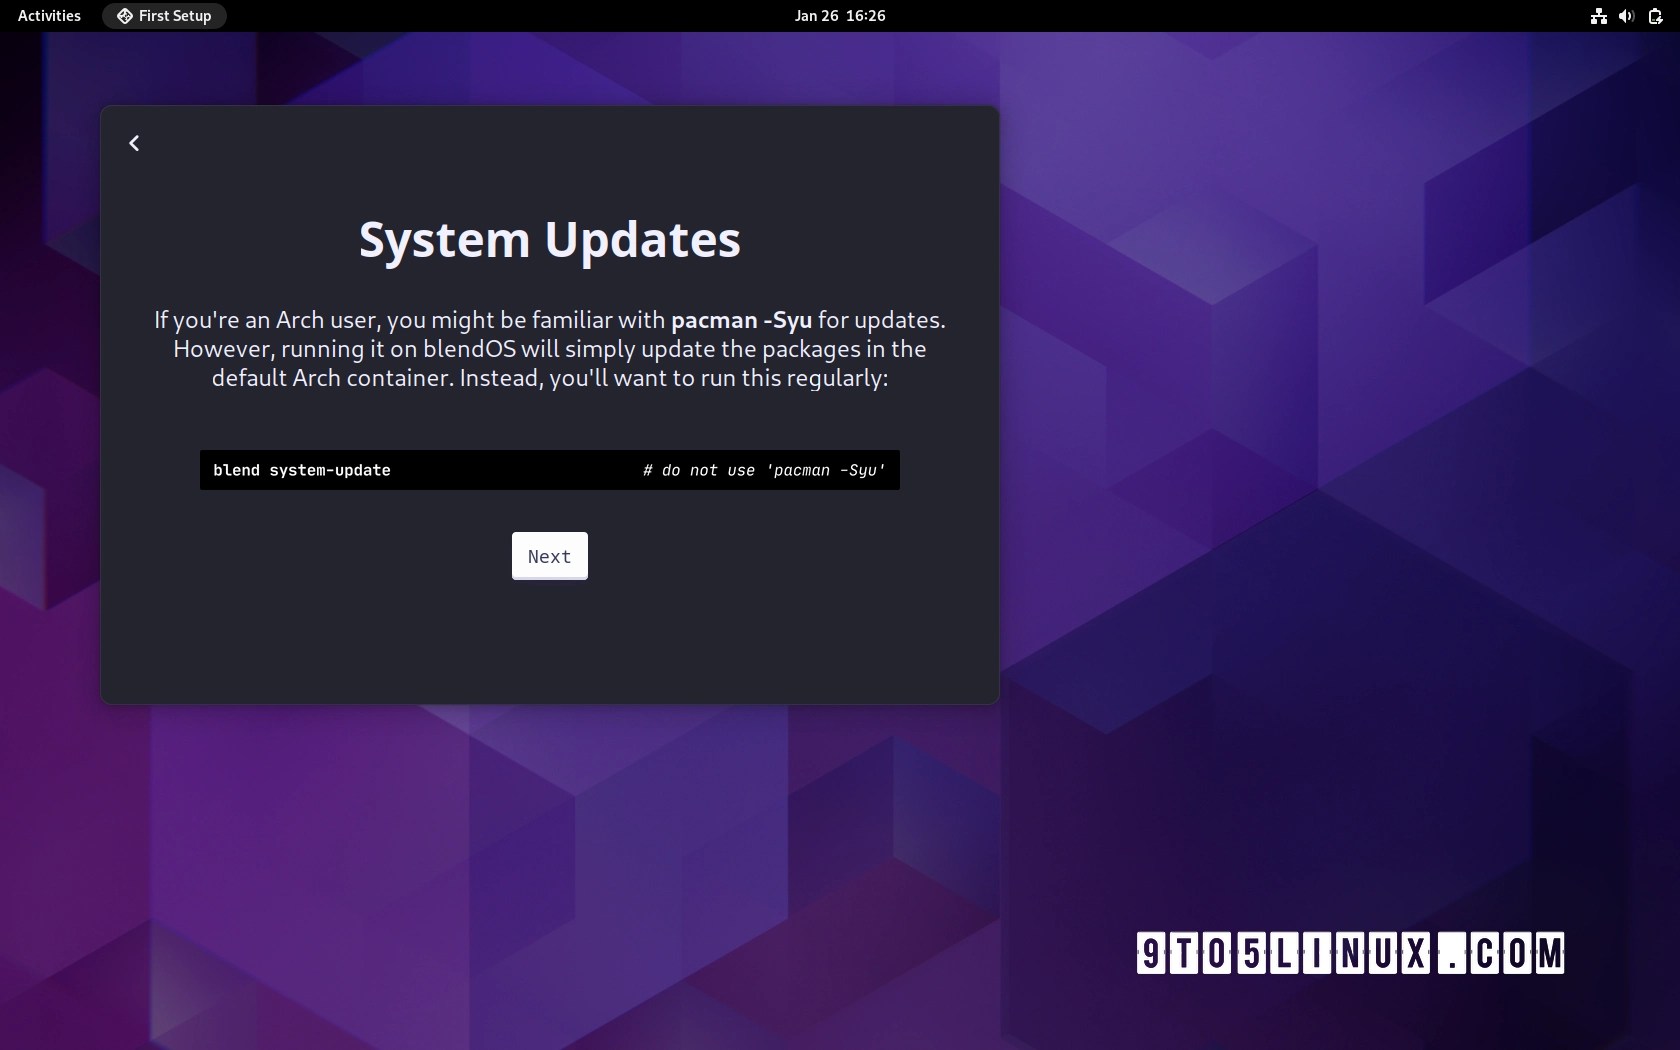This screenshot has height=1050, width=1680.
Task: Click the '# do not use pacman -Syu' comment
Action: tap(764, 470)
